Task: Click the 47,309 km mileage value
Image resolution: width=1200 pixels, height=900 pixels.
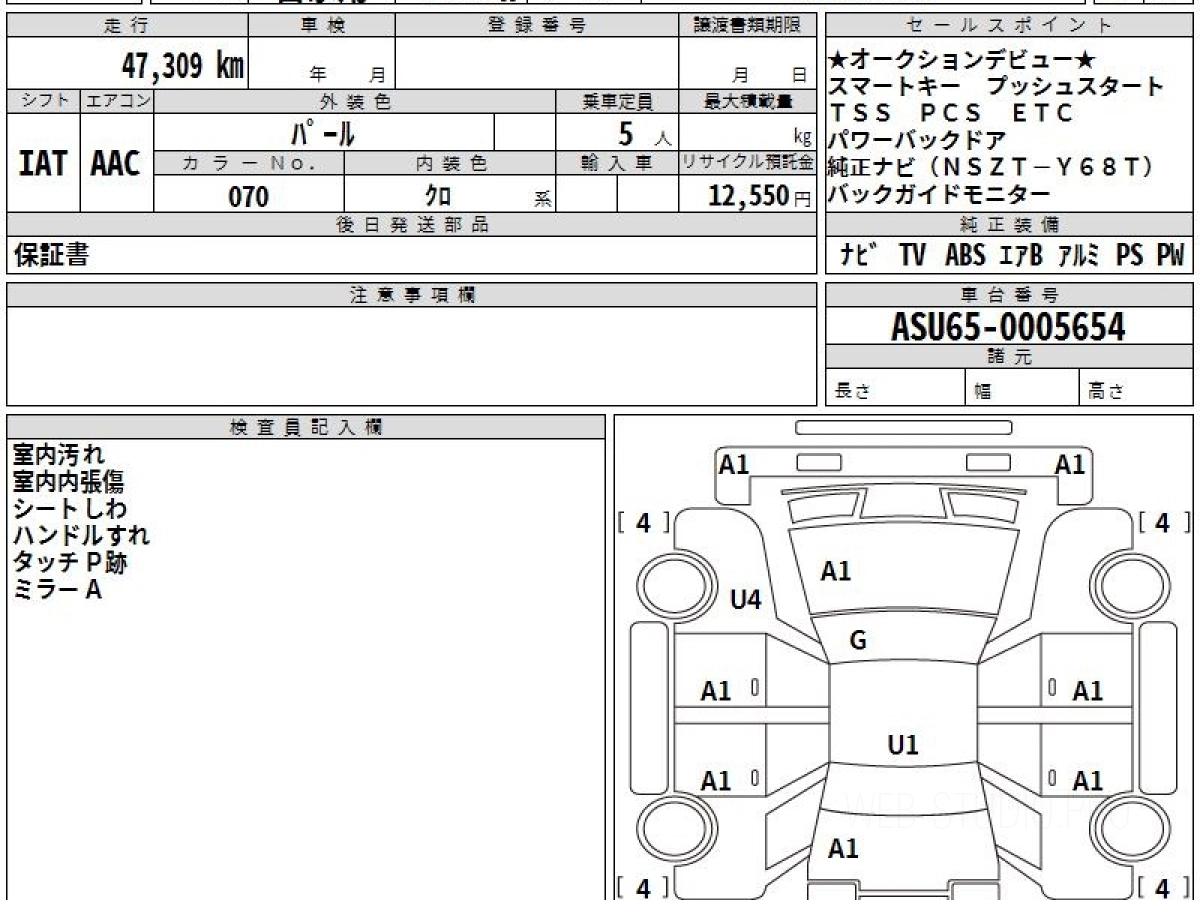Action: (183, 65)
